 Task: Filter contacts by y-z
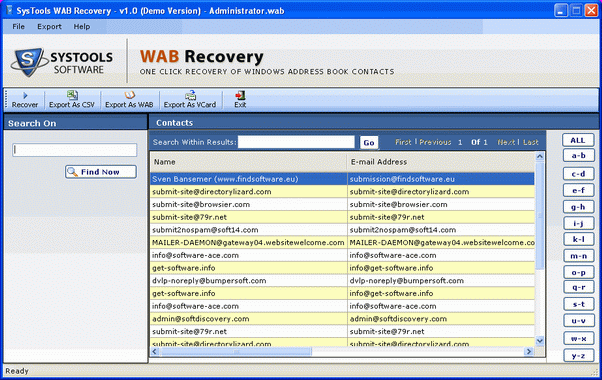(579, 355)
